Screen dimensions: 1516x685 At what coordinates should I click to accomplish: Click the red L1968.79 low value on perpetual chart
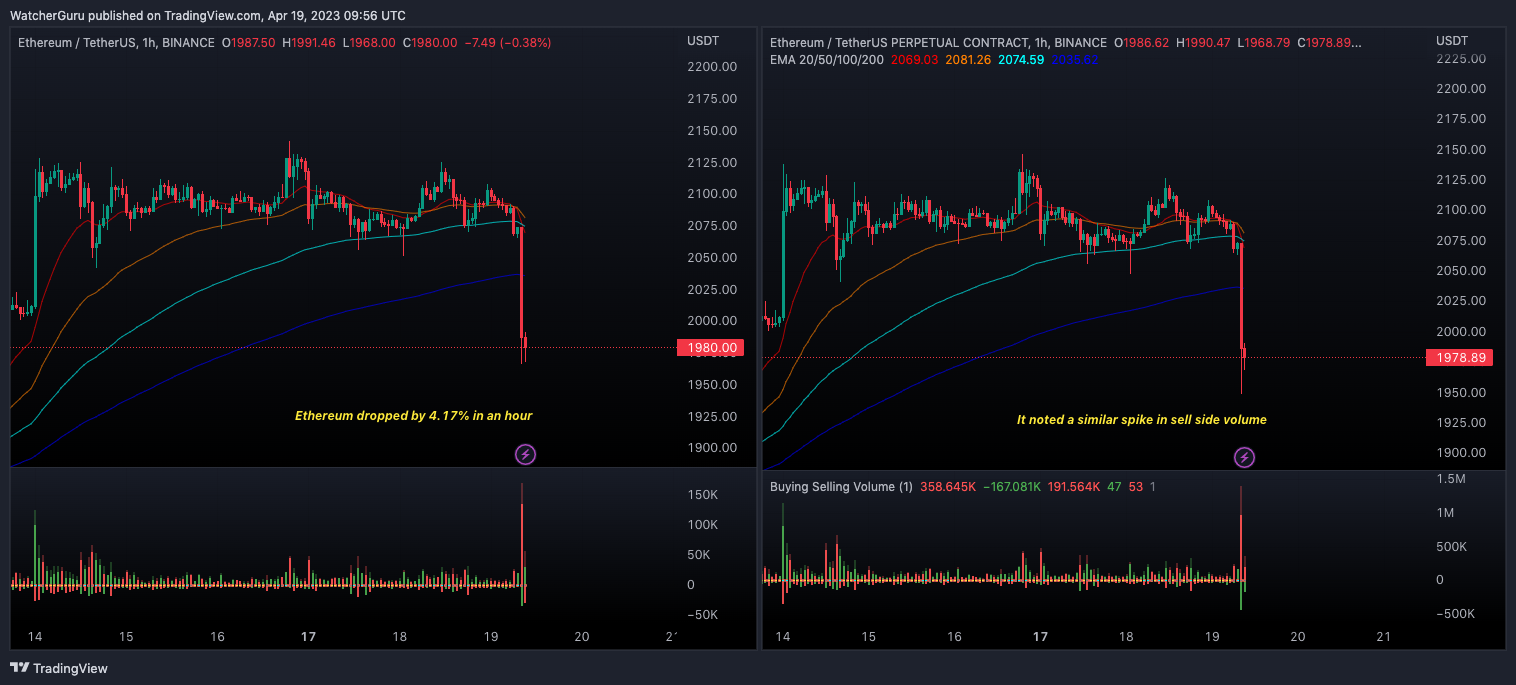[1264, 43]
